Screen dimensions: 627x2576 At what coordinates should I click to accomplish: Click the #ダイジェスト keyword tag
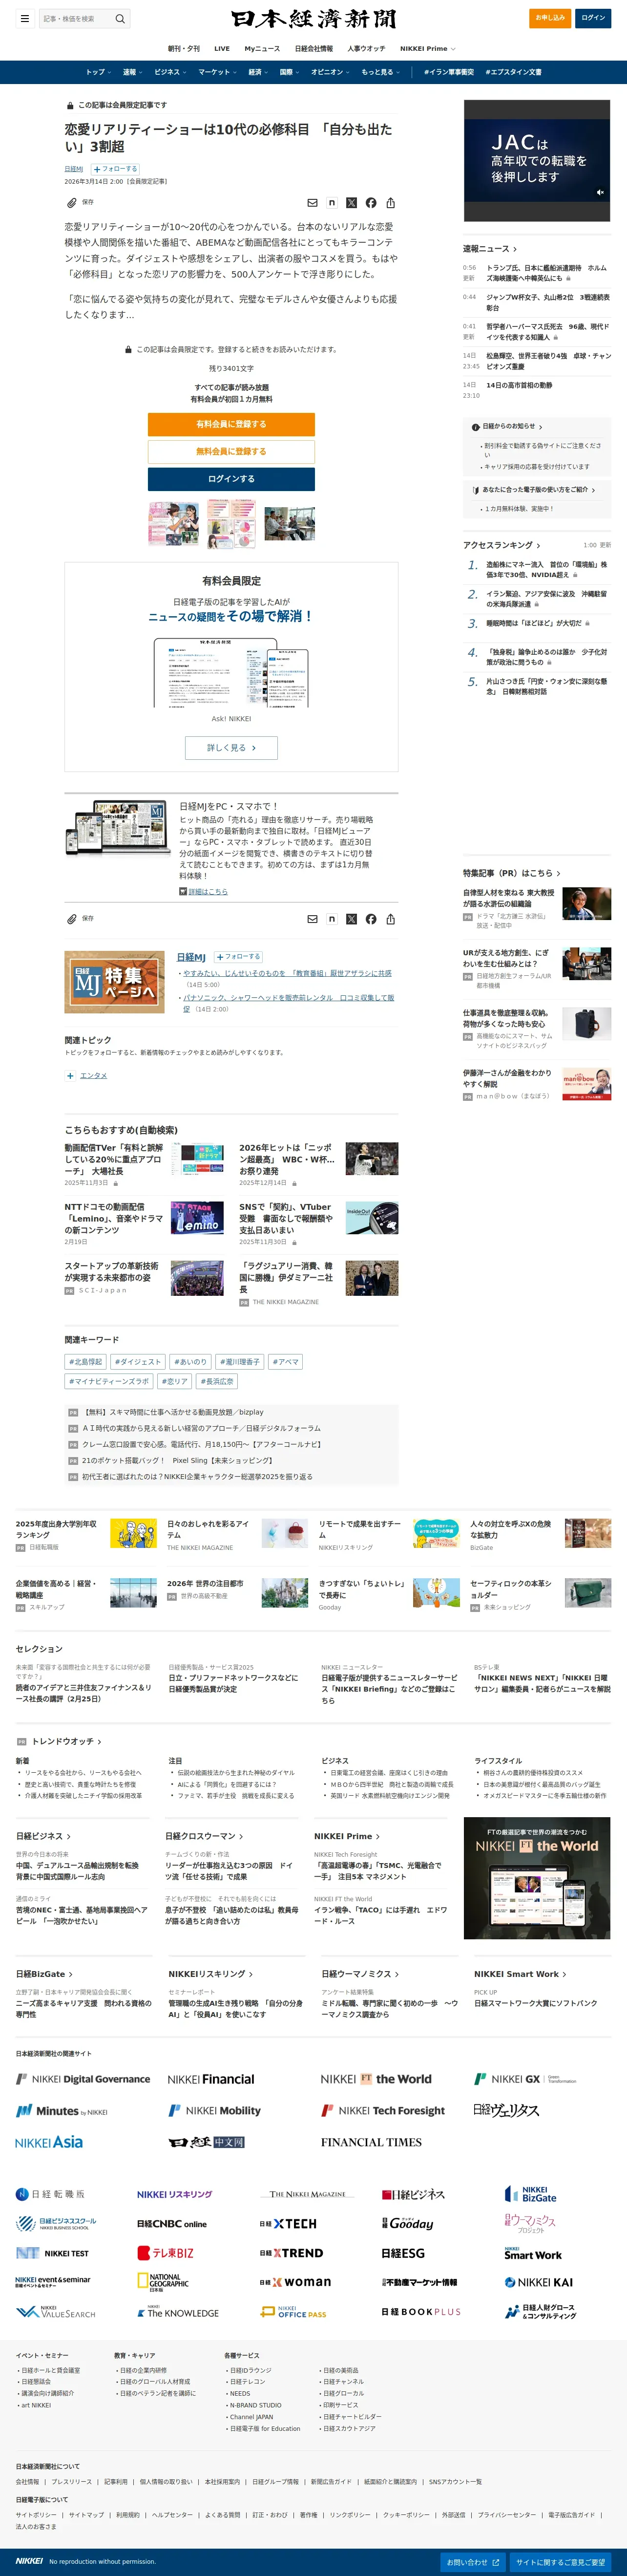pyautogui.click(x=138, y=1361)
